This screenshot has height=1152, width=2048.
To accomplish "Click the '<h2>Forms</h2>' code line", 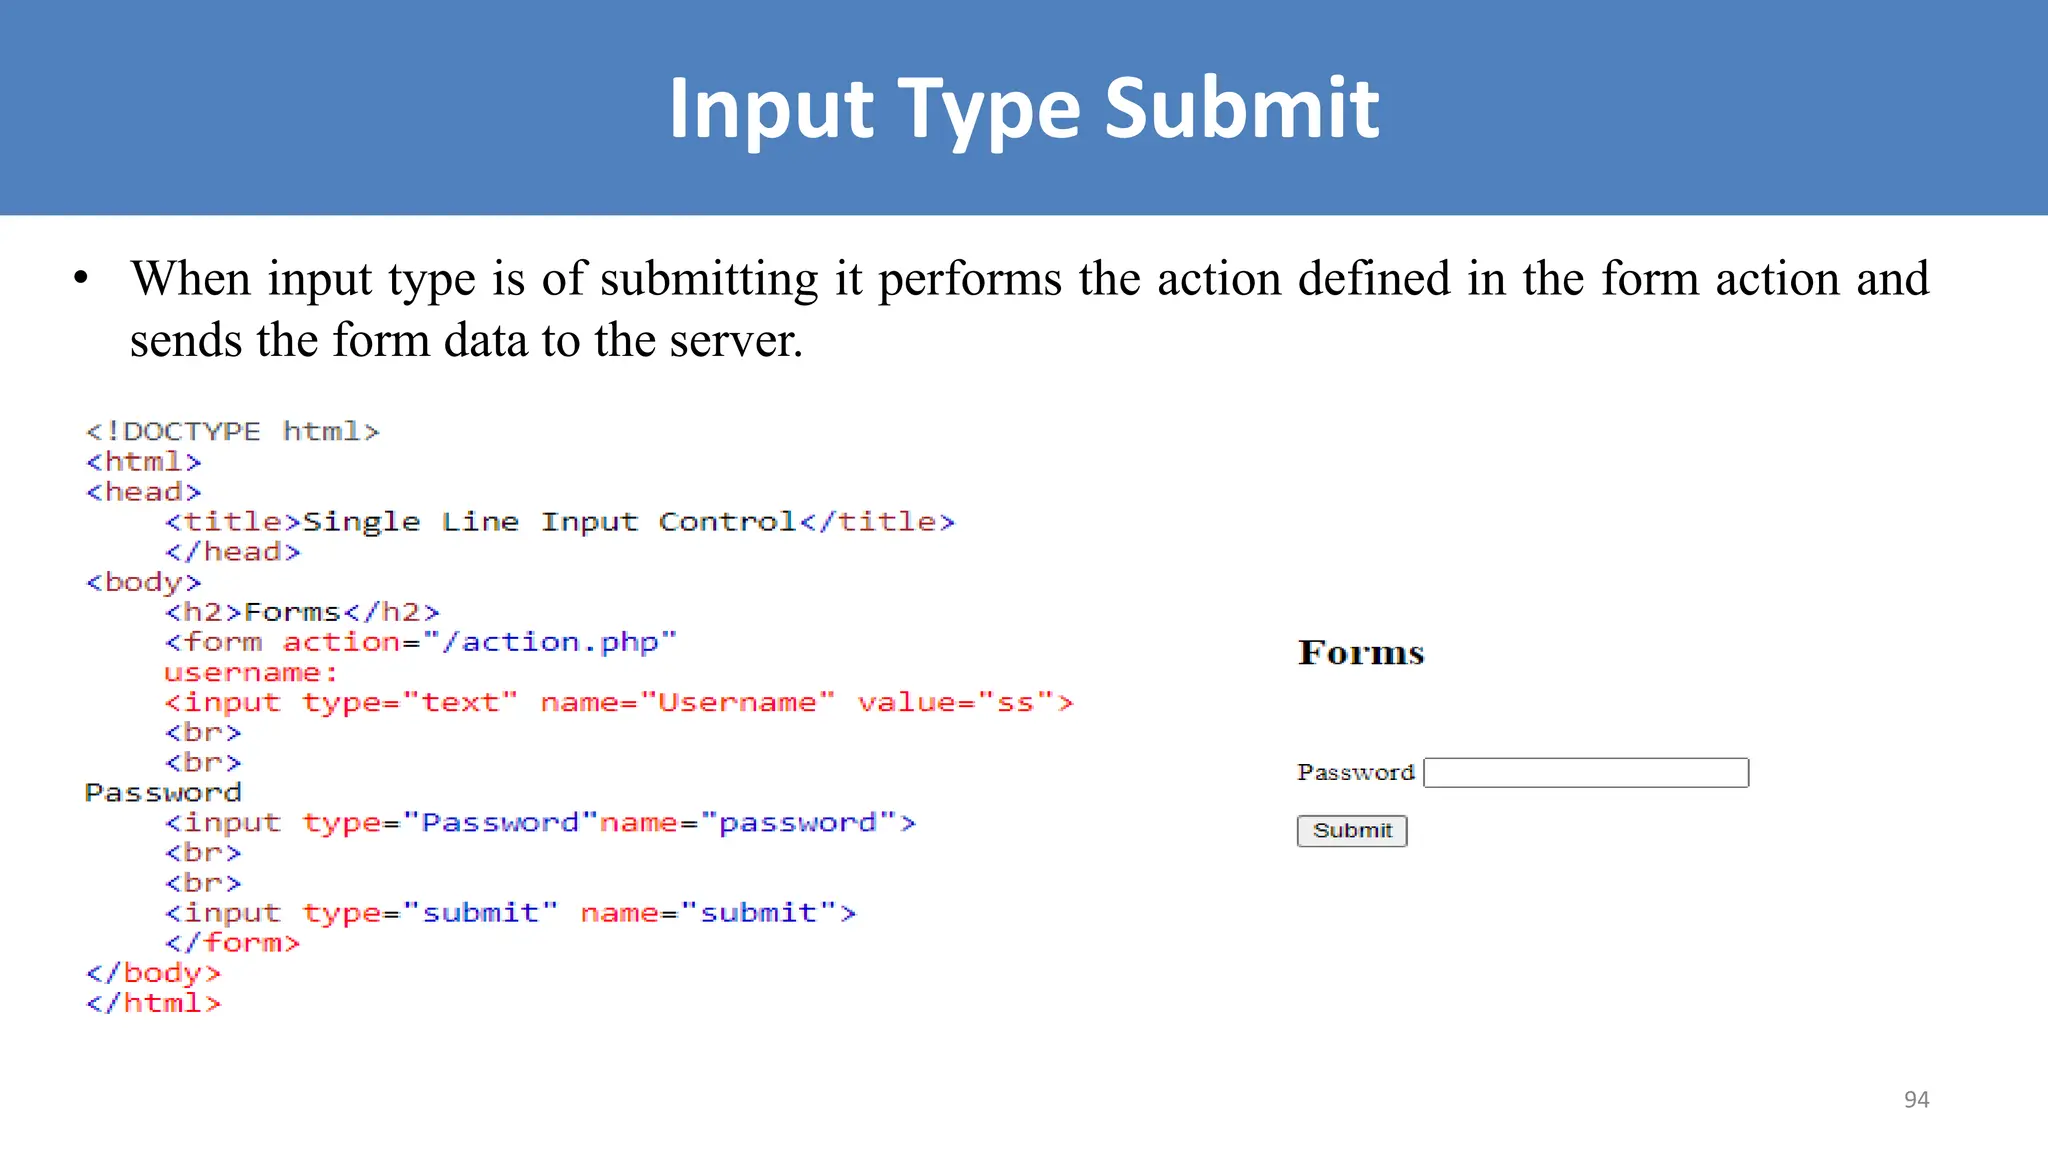I will pyautogui.click(x=302, y=612).
